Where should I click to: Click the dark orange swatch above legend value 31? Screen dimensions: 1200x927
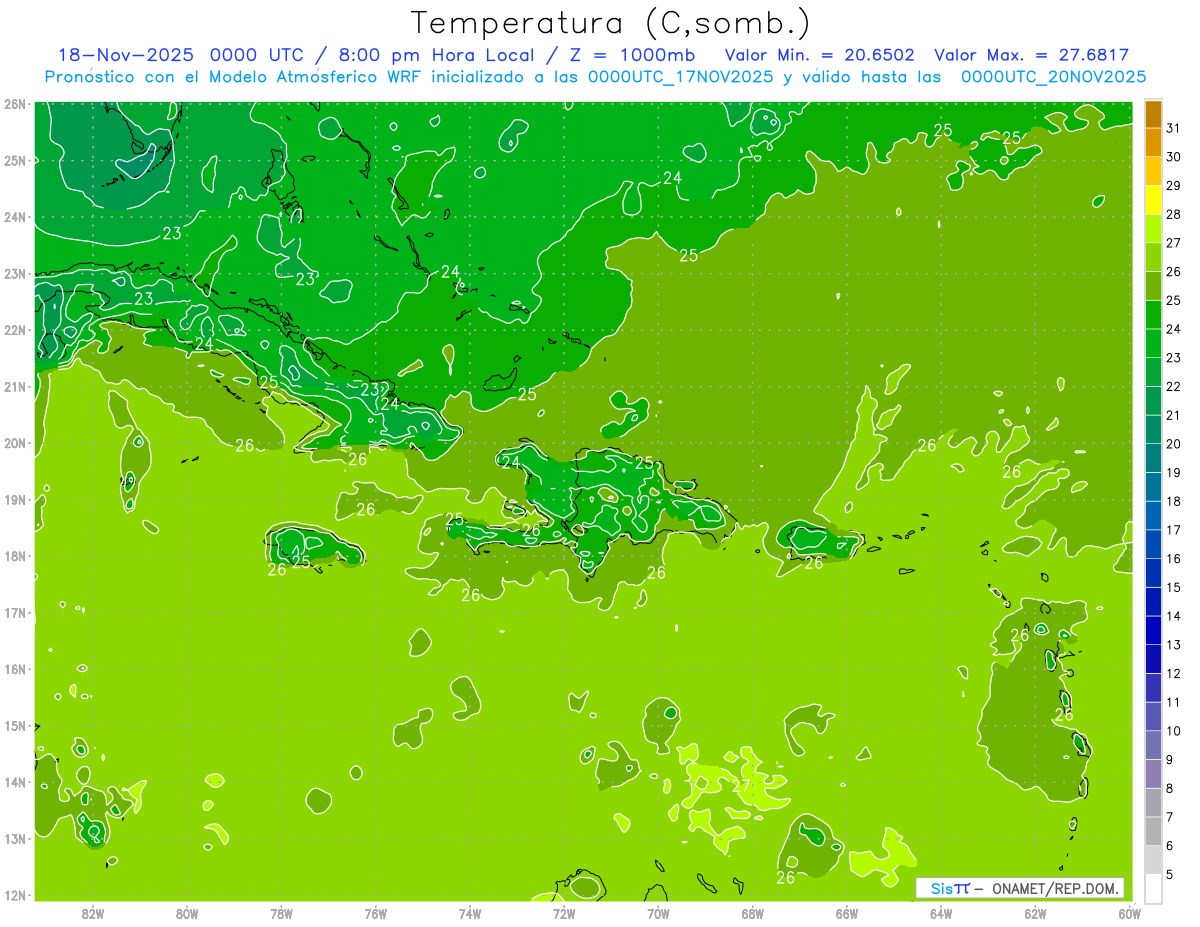pyautogui.click(x=1153, y=115)
